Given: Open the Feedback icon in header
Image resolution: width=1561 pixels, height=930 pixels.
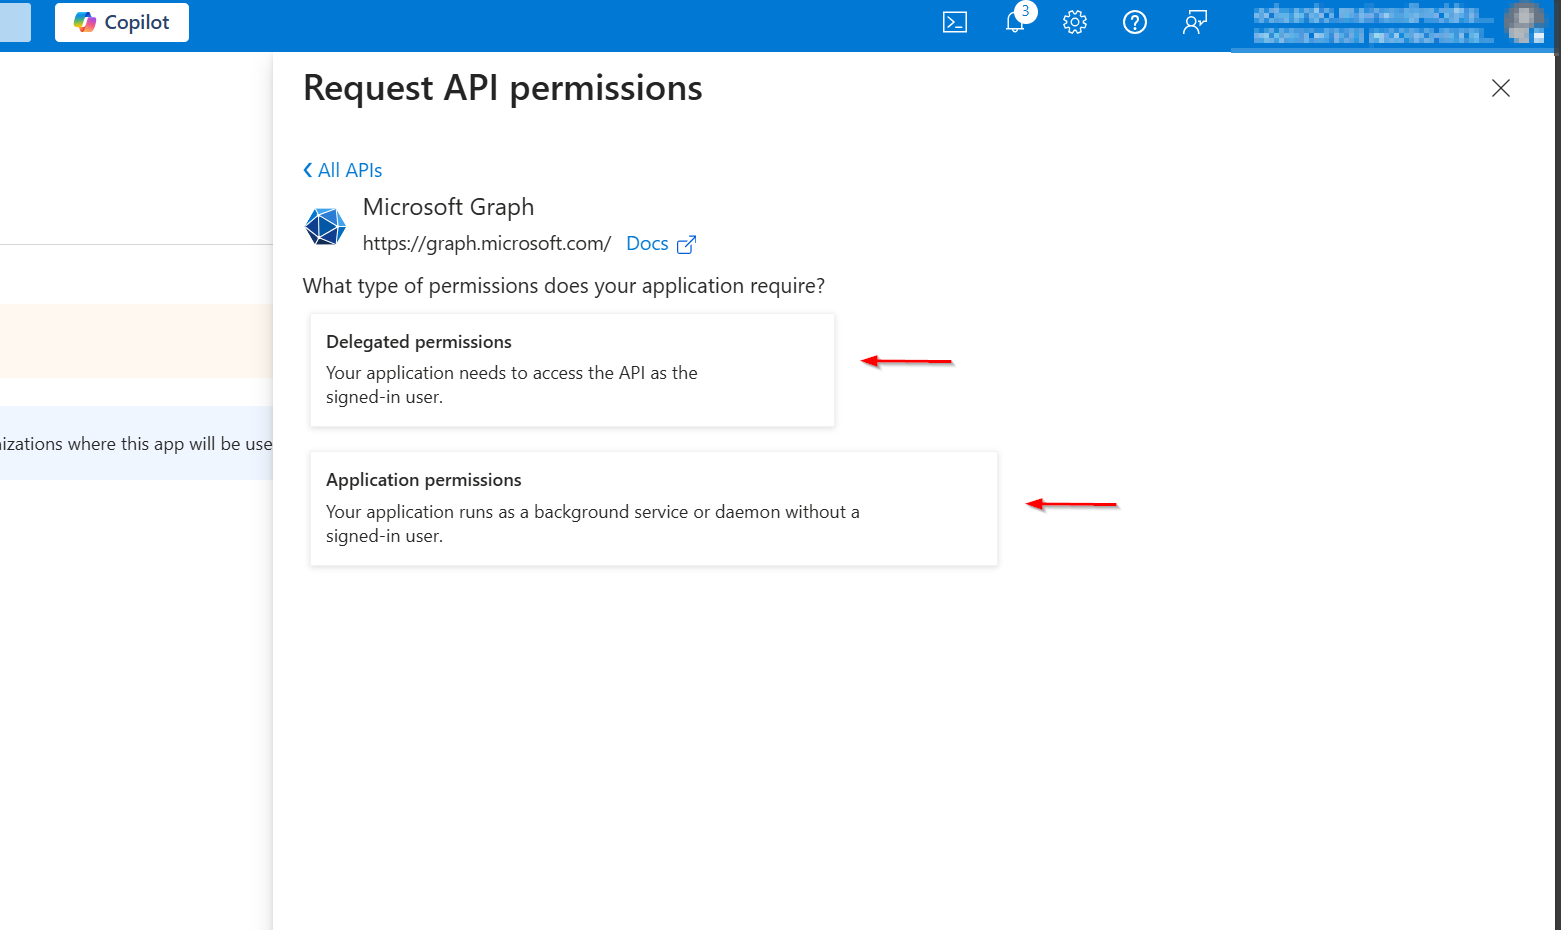Looking at the screenshot, I should coord(1195,22).
